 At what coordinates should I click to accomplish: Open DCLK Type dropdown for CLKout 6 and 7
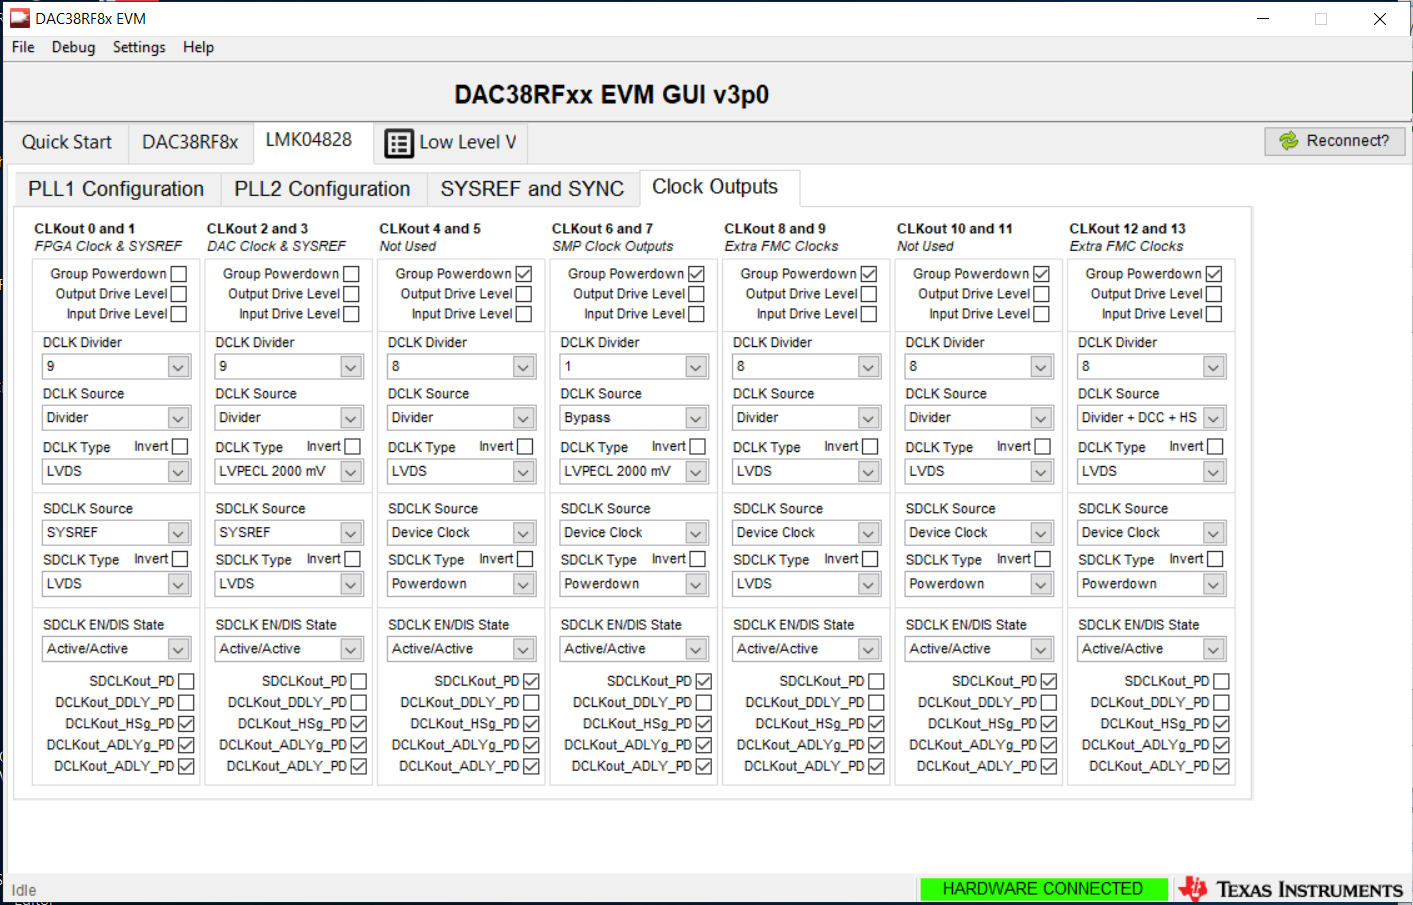click(x=634, y=471)
